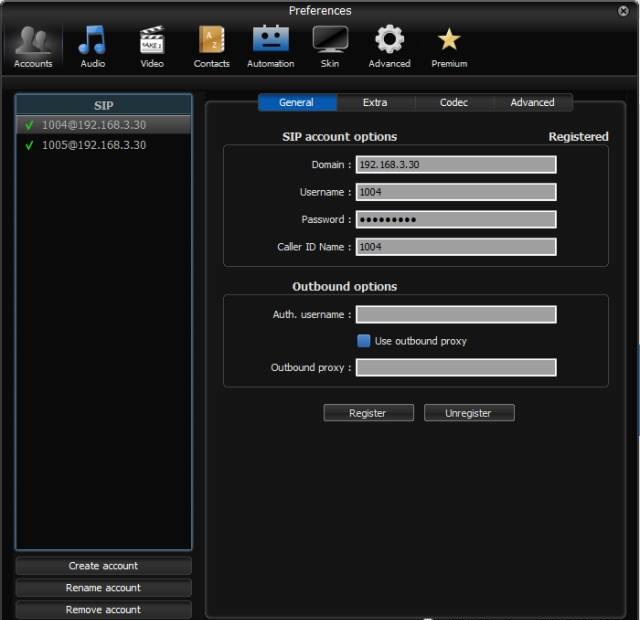Select account 1004@192.168.3.30

(x=94, y=126)
